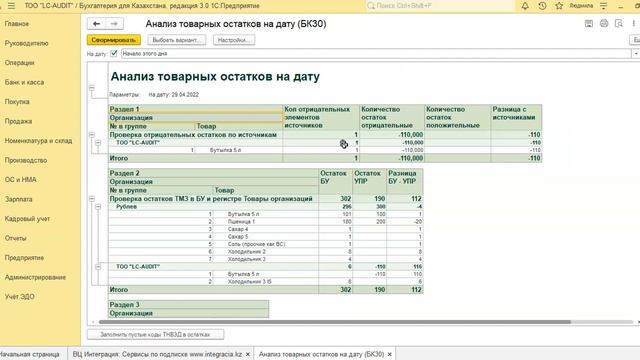Click the 'Начало этого дня' date field
The width and height of the screenshot is (640, 360).
(x=376, y=53)
